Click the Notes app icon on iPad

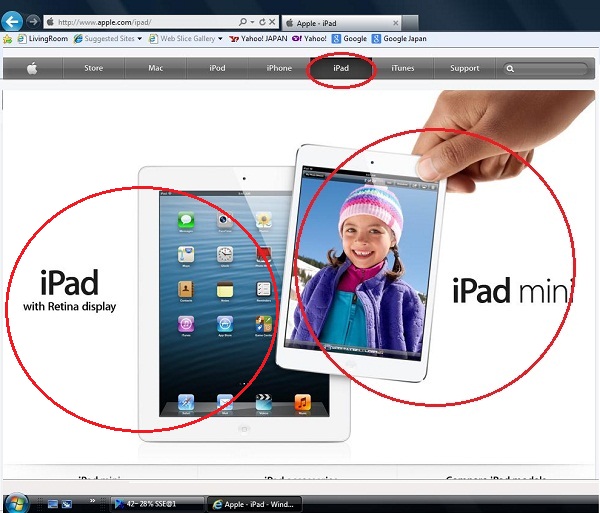[225, 290]
